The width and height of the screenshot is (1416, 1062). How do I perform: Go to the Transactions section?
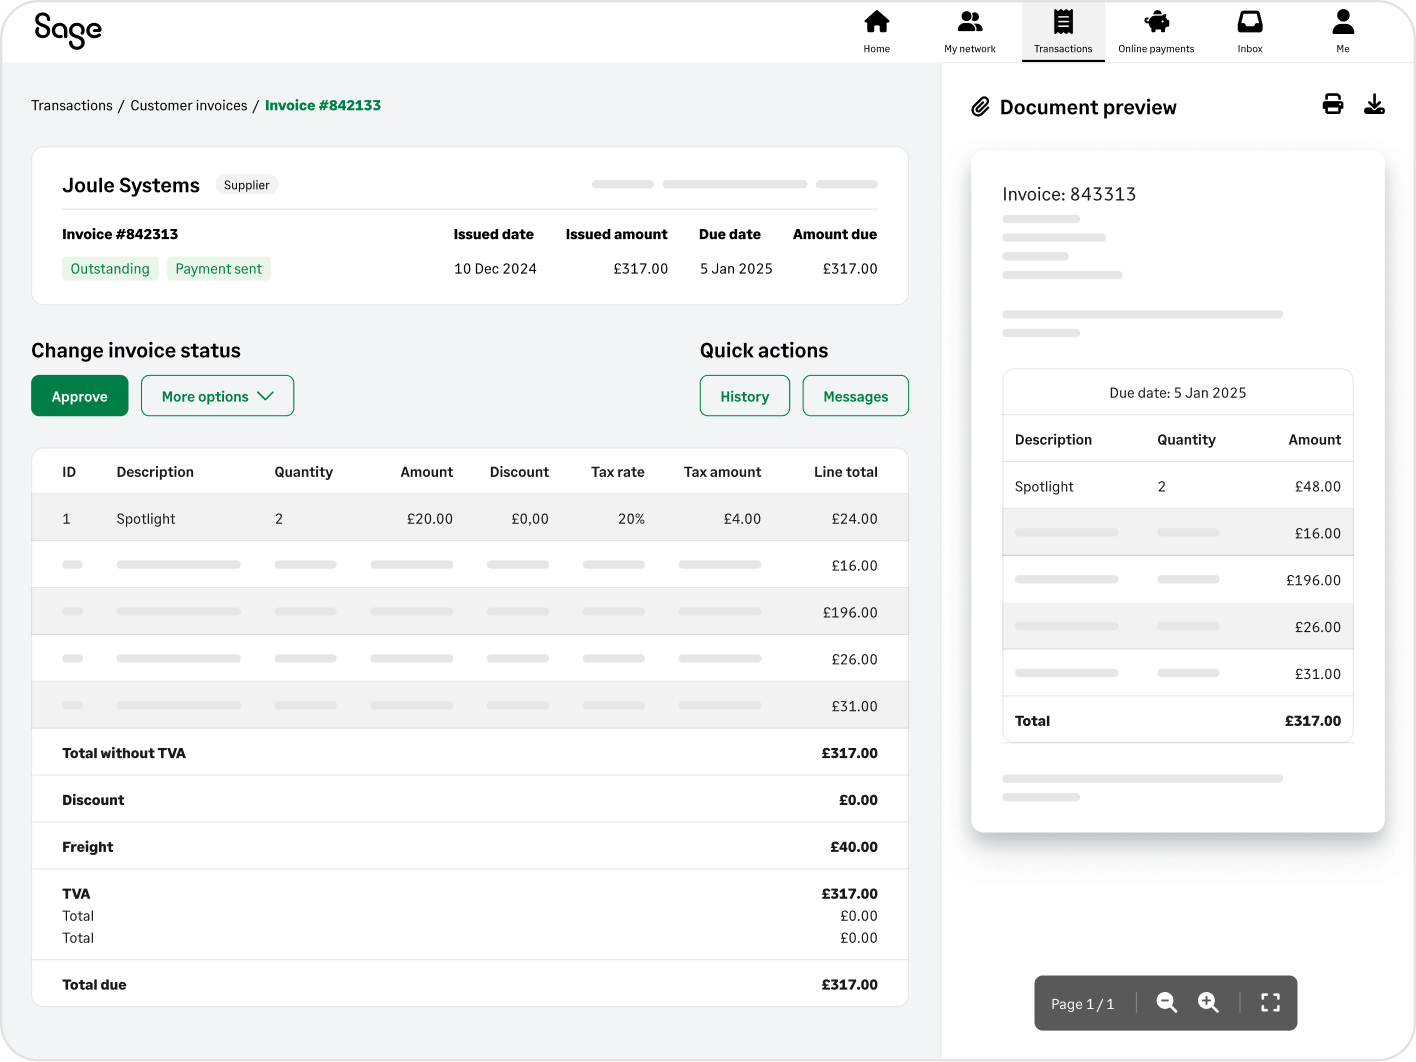pyautogui.click(x=1062, y=30)
